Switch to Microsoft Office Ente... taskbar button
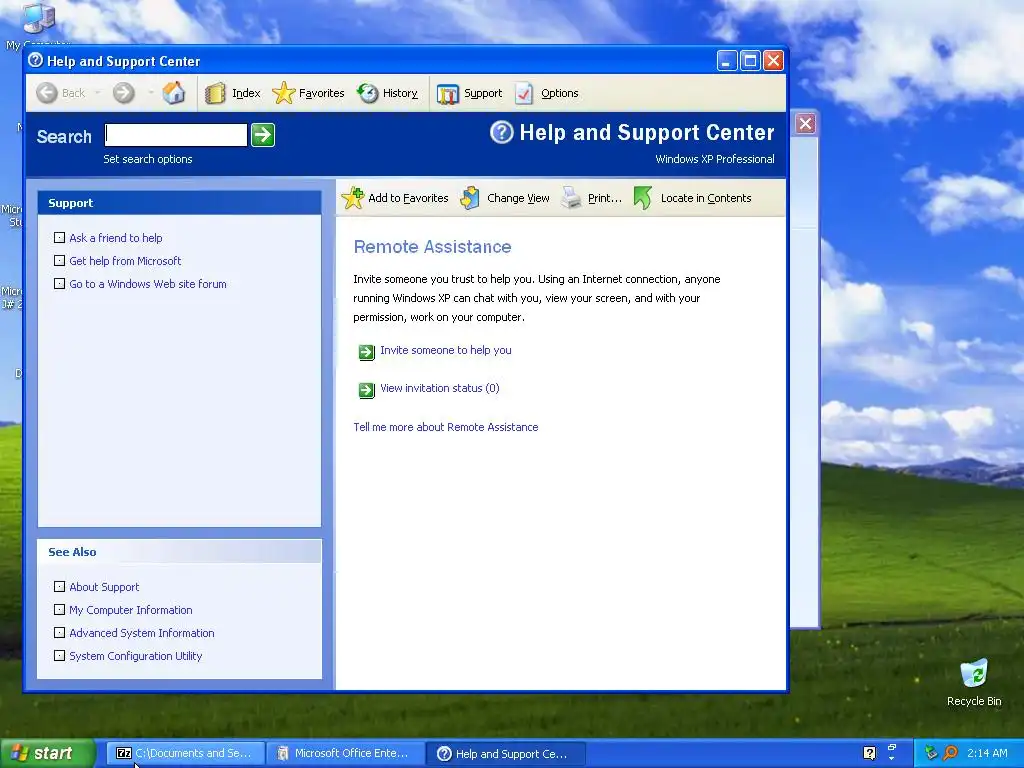1024x768 pixels. click(346, 753)
